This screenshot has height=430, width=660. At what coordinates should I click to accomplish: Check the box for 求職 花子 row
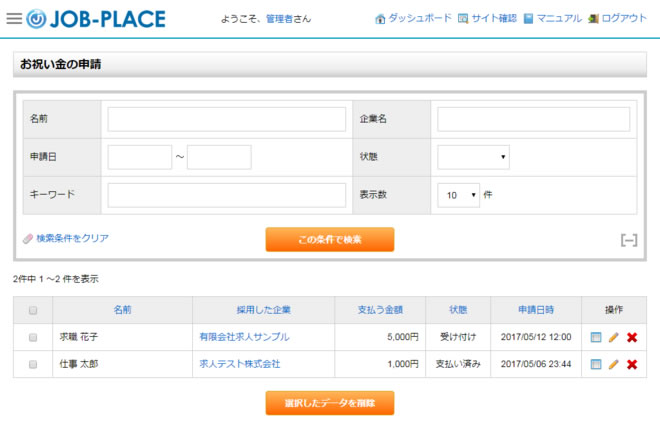(33, 337)
